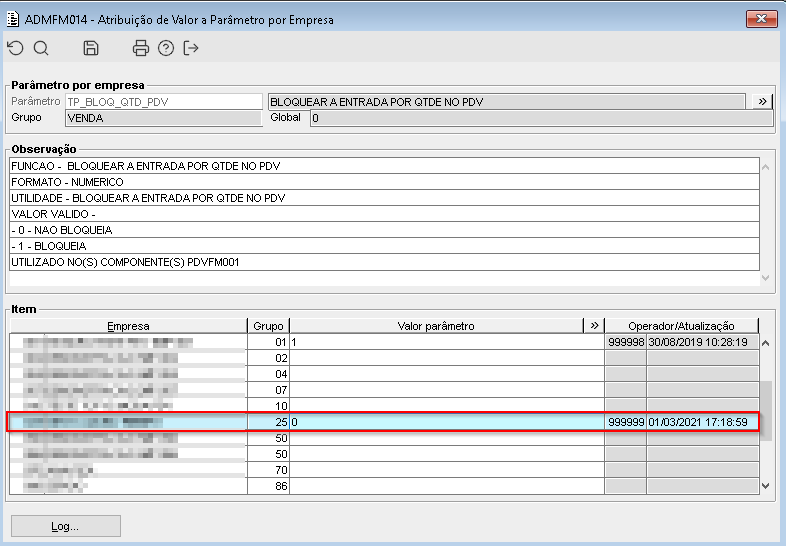This screenshot has width=786, height=546.
Task: Exit using the door arrow icon
Action: pos(191,48)
